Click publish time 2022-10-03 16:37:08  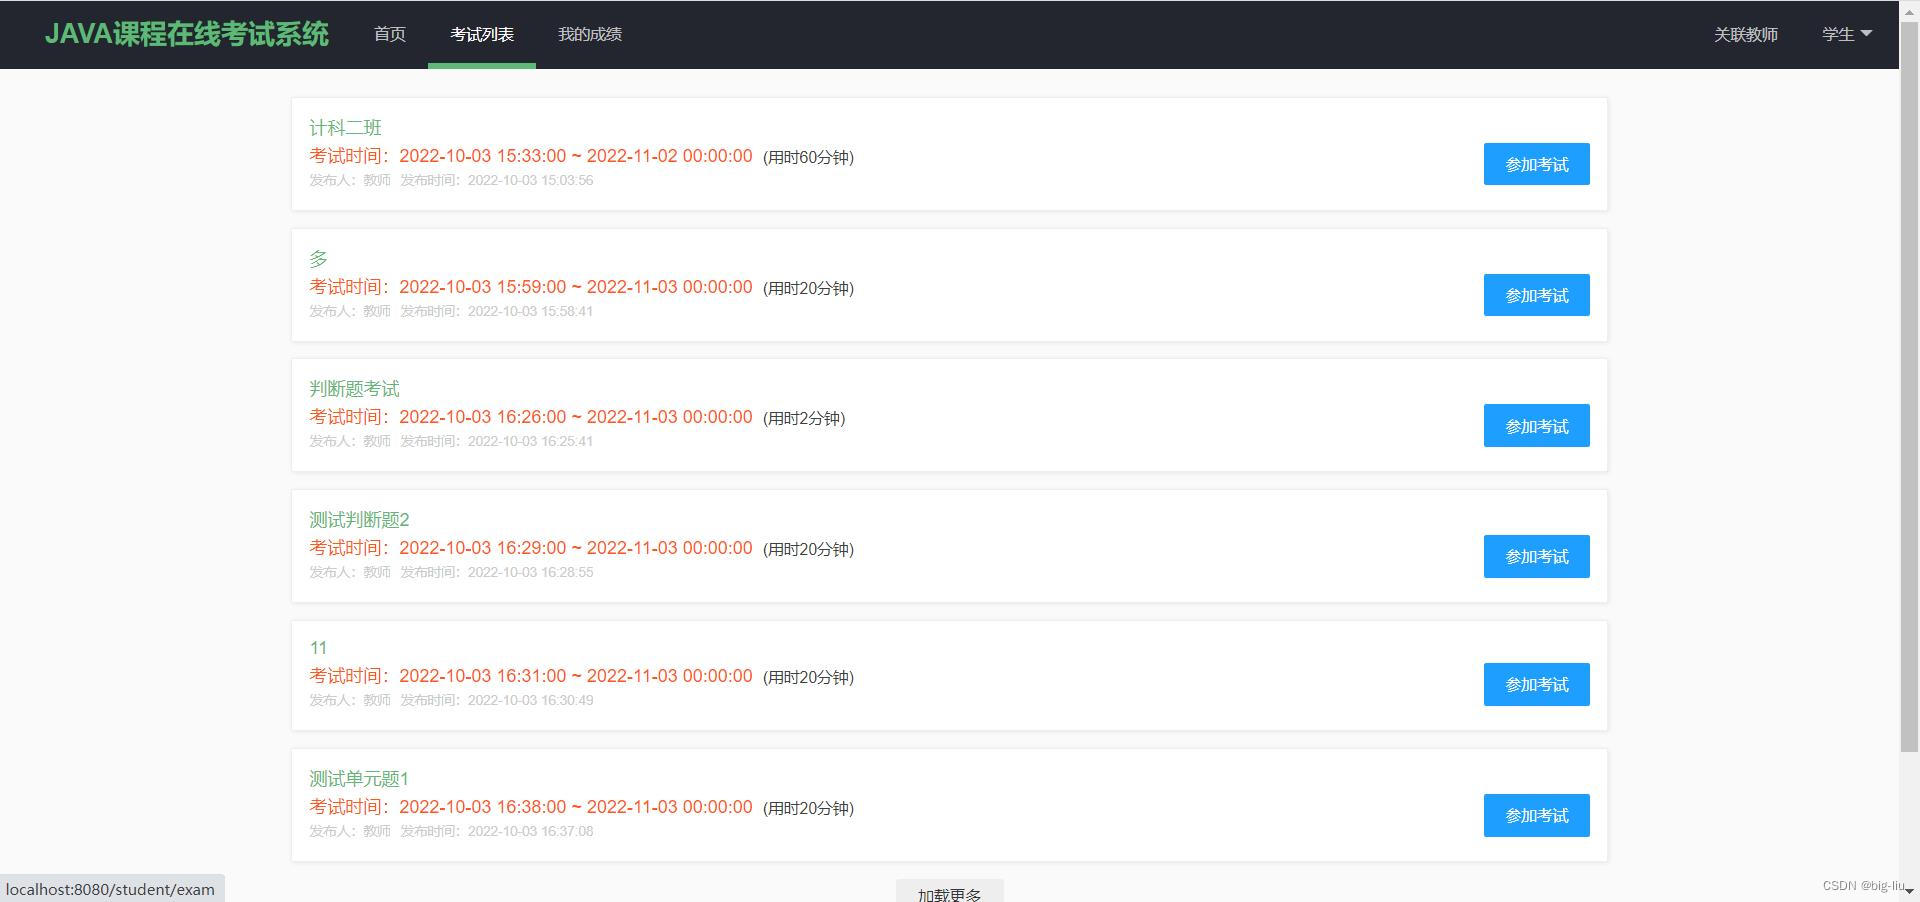click(x=530, y=831)
